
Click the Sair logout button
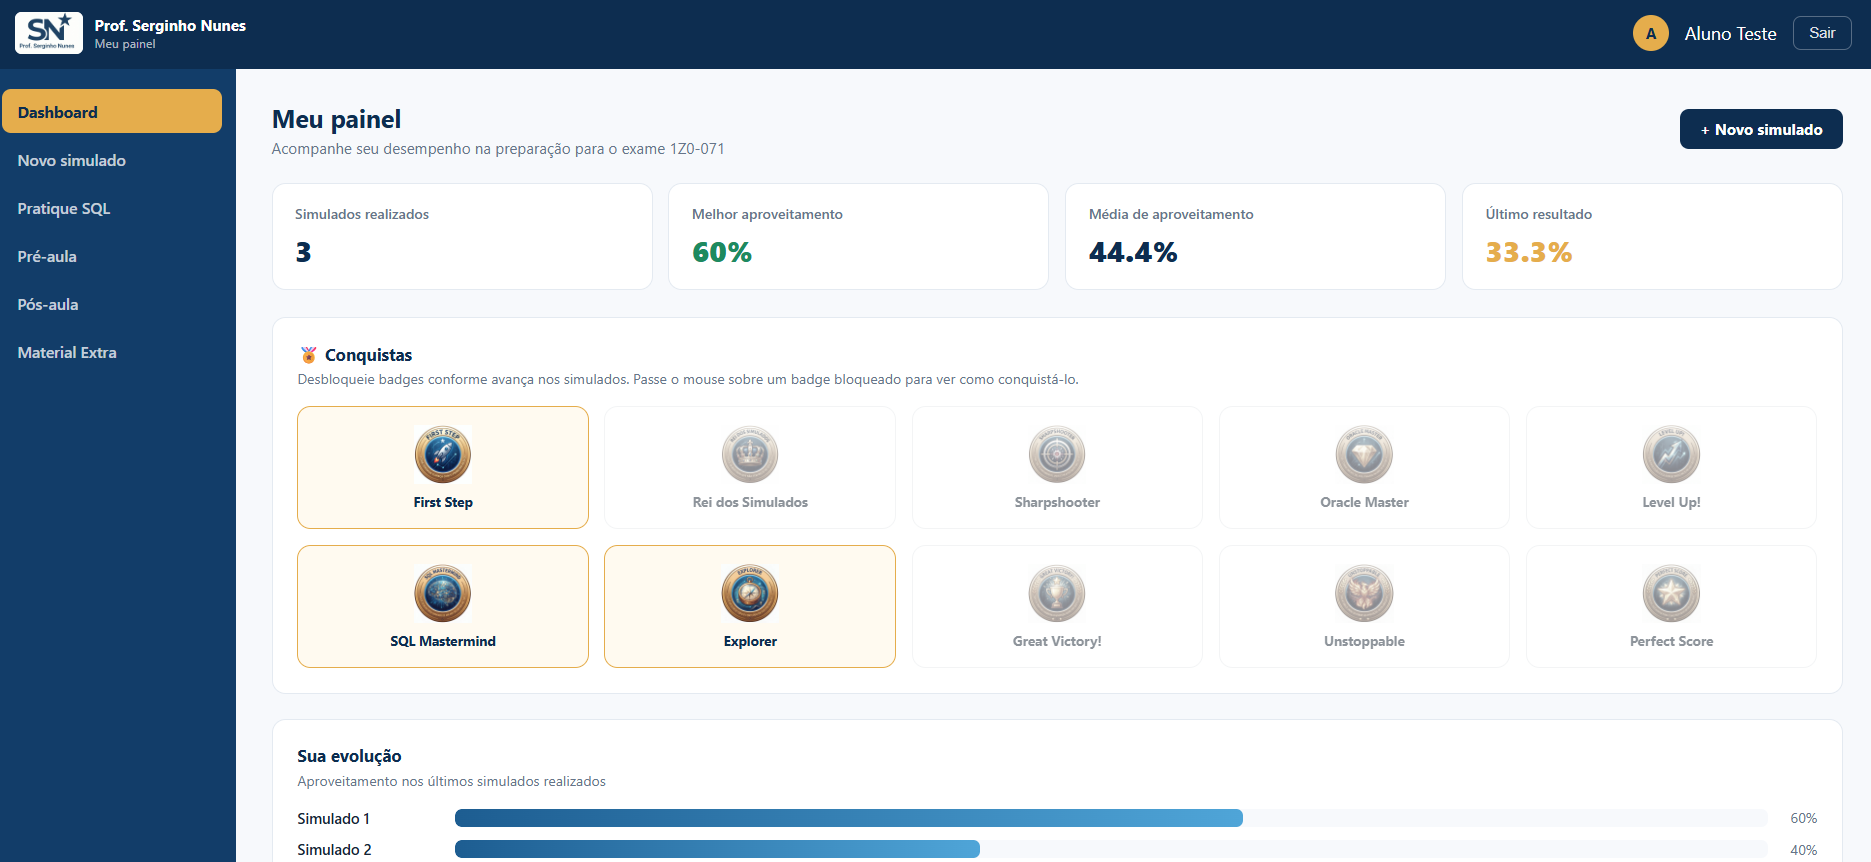point(1822,33)
